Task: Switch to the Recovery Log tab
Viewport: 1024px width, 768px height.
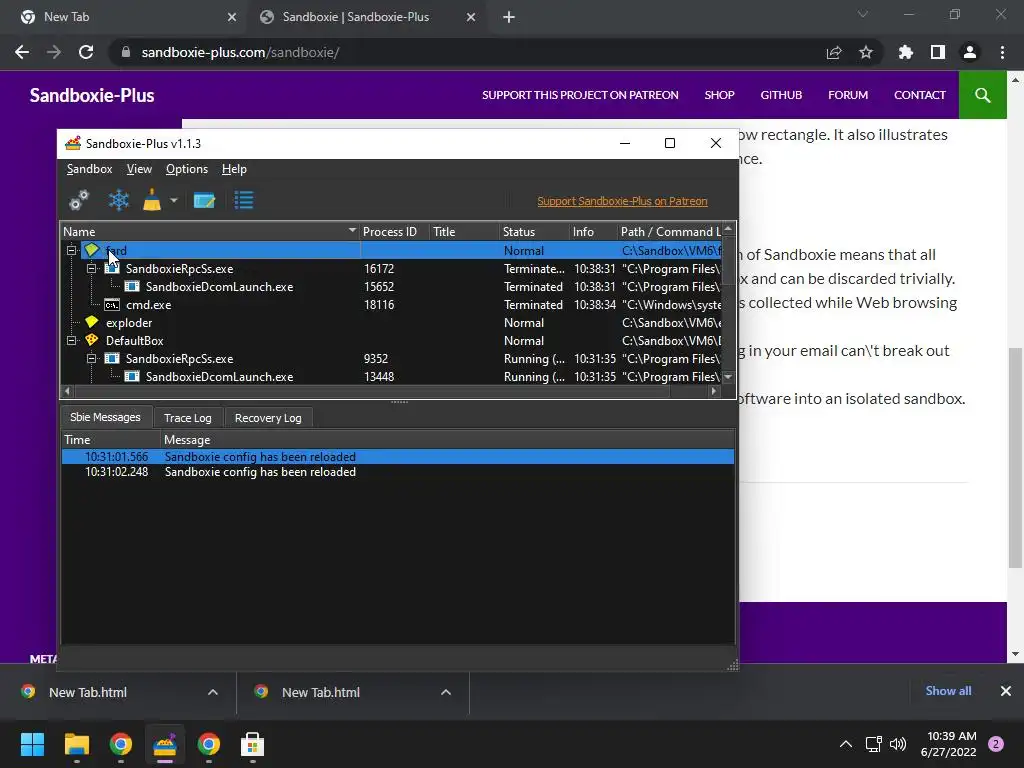Action: 268,418
